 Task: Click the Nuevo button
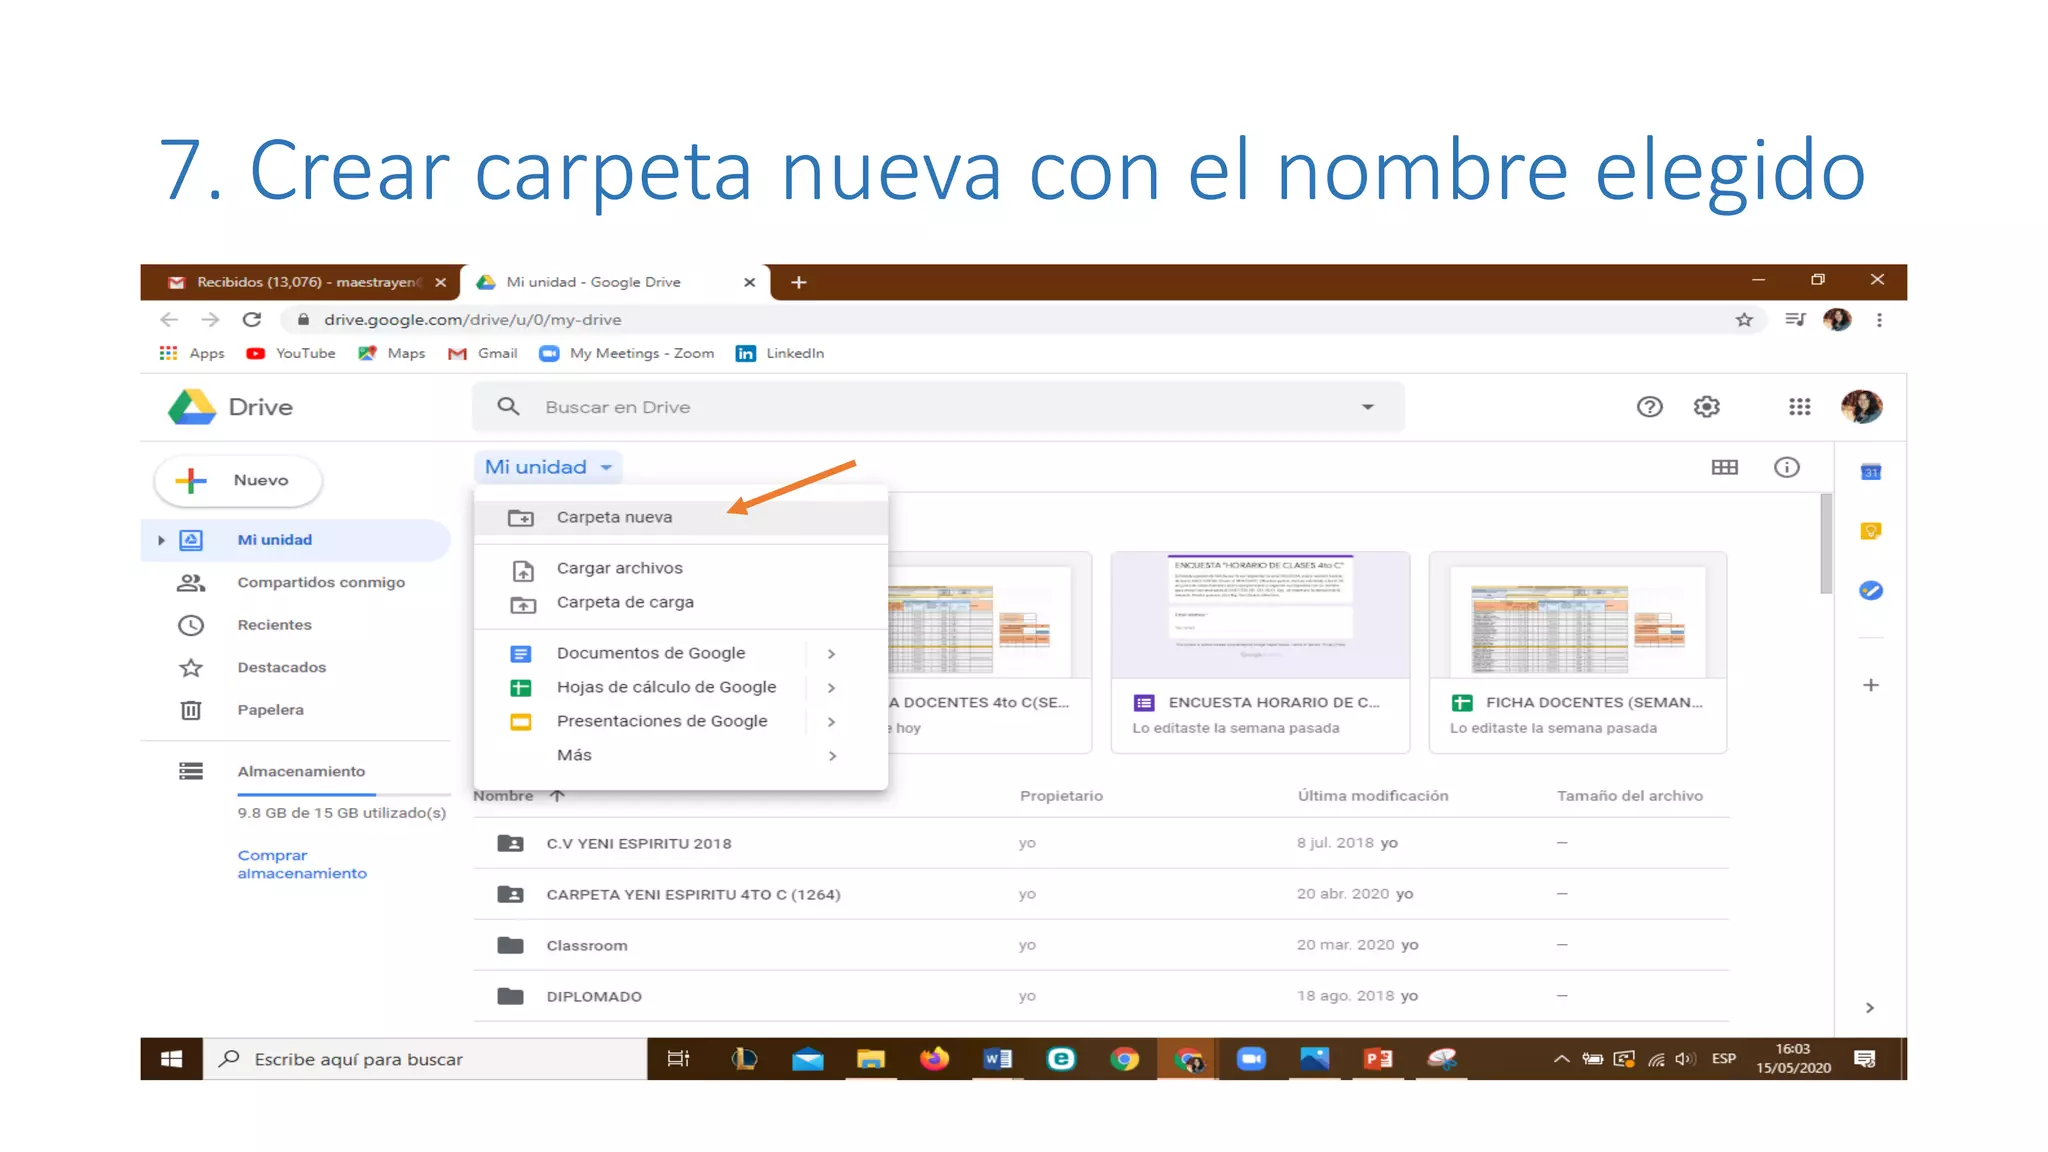pyautogui.click(x=238, y=481)
